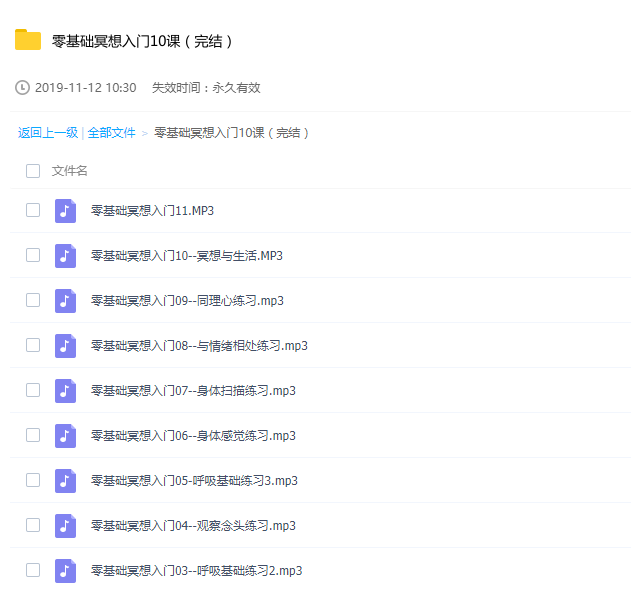Click the share date 2019-11-12 10:30
The image size is (631, 590).
pos(86,88)
